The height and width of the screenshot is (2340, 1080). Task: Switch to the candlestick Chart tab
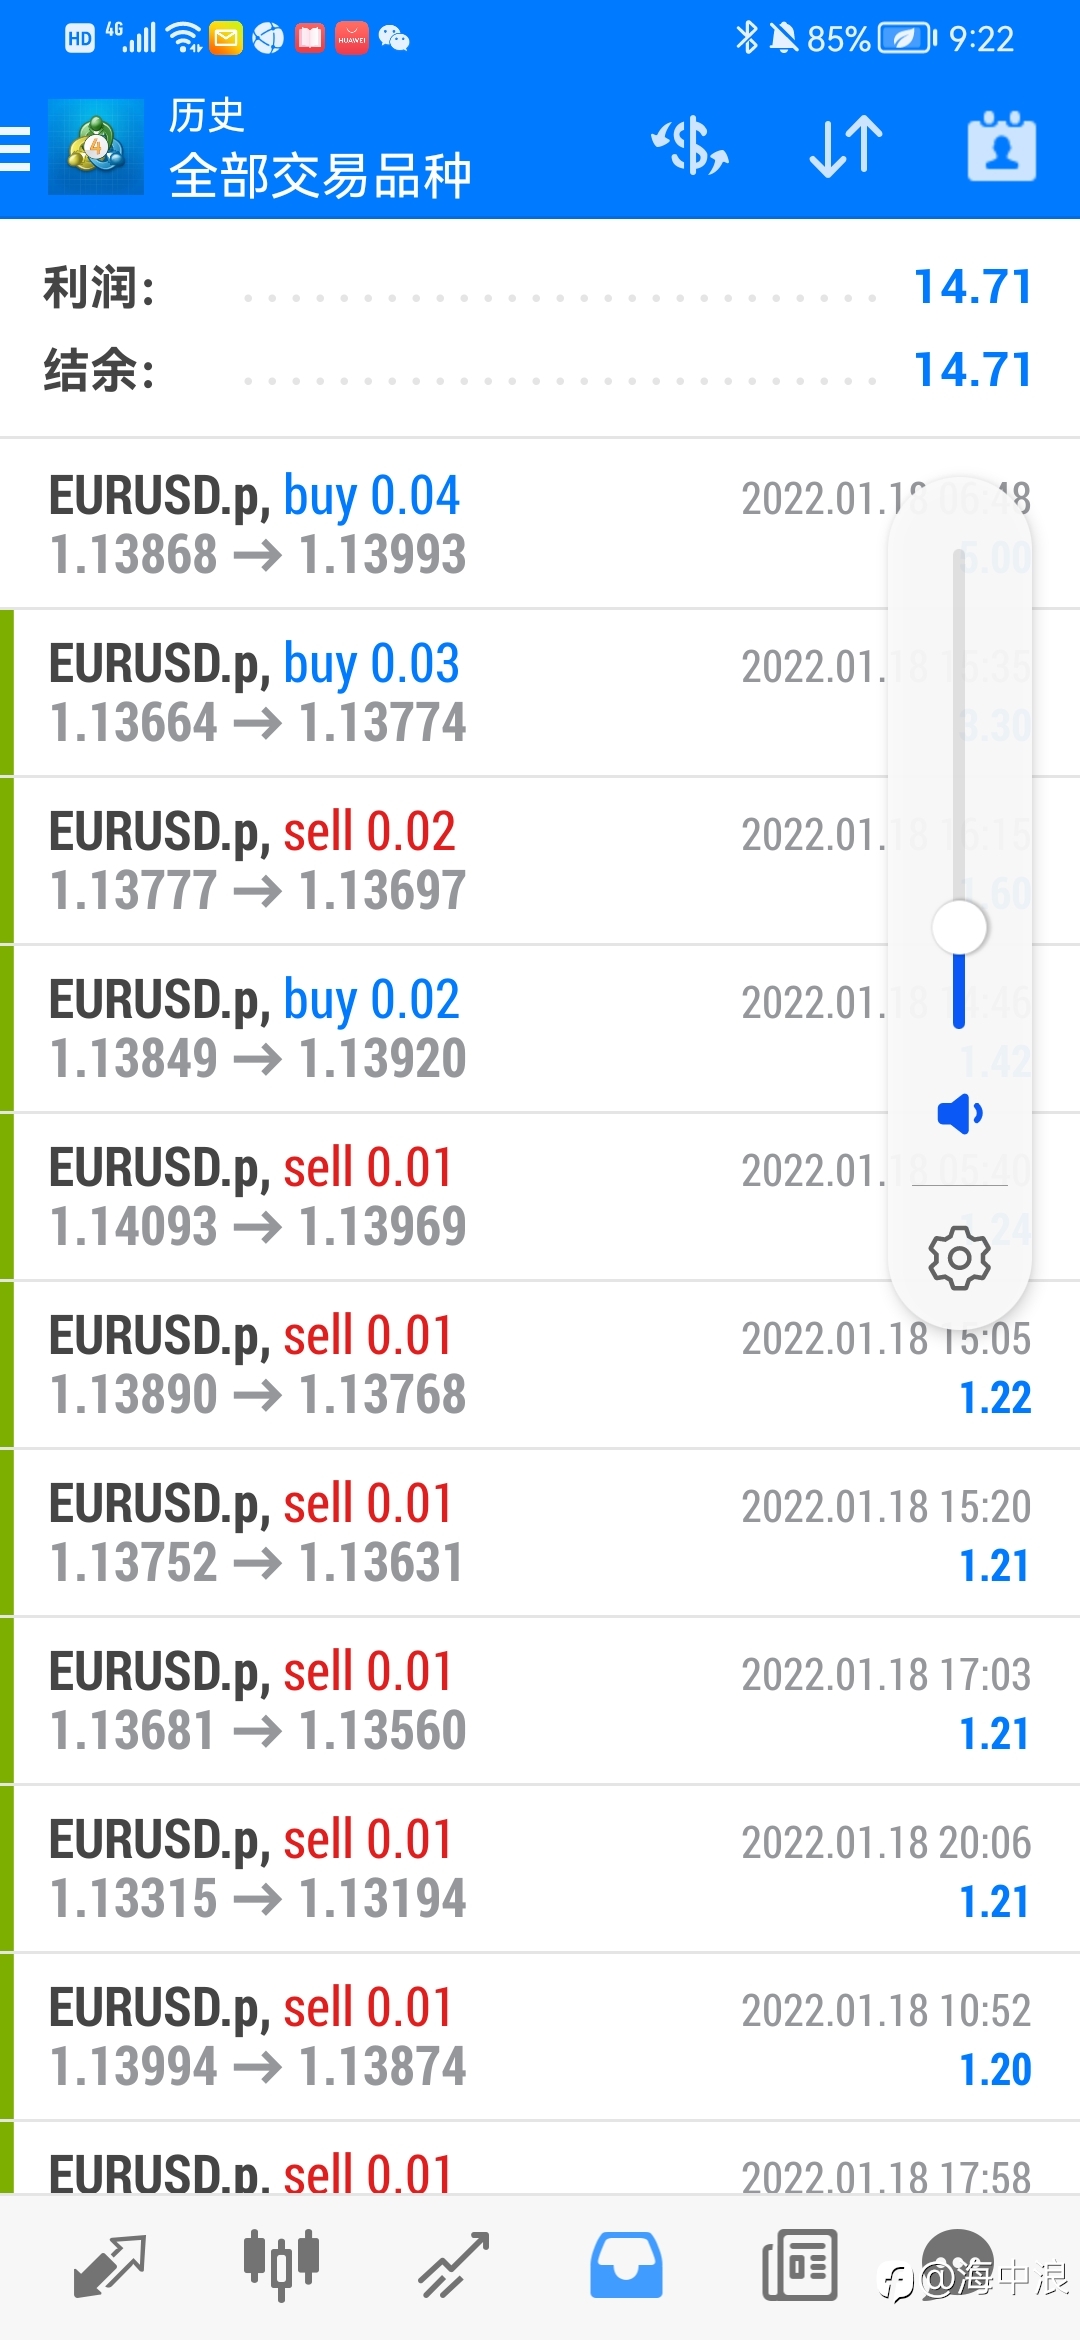pyautogui.click(x=281, y=2264)
